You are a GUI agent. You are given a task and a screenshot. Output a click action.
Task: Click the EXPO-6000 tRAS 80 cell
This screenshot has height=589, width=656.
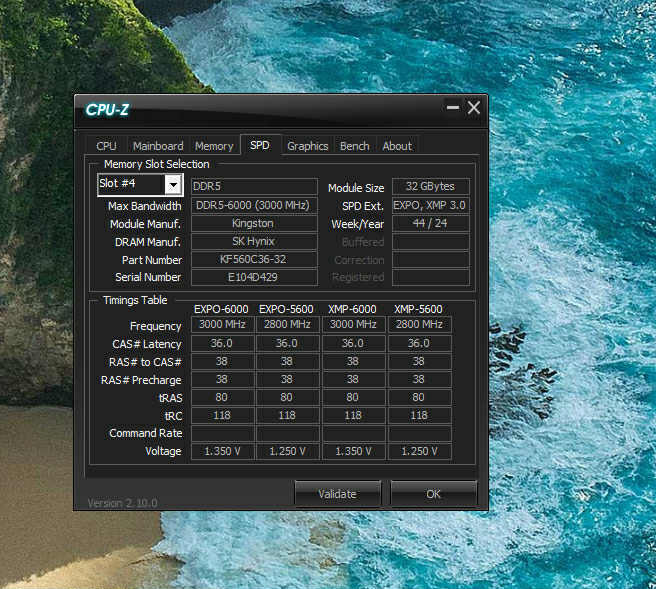(222, 397)
